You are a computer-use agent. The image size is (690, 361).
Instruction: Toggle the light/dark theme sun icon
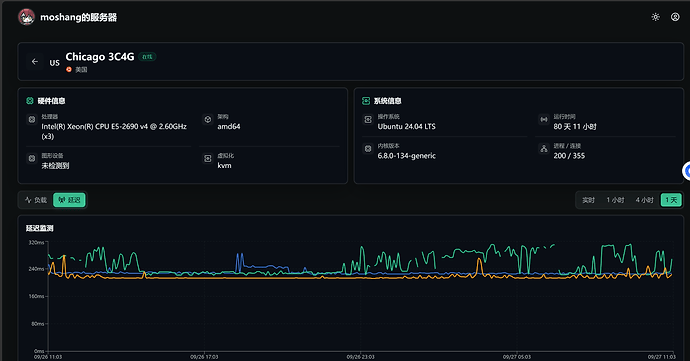[655, 17]
